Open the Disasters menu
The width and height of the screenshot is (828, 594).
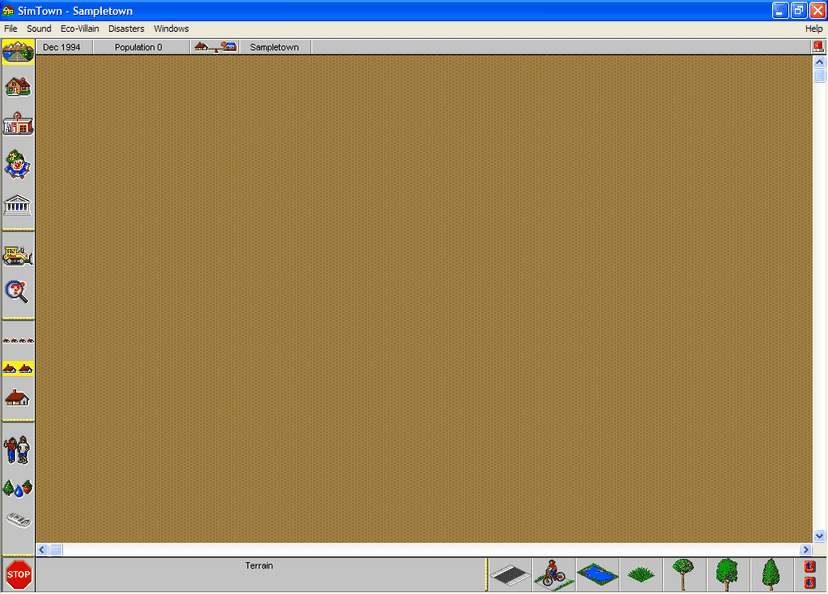pos(126,29)
